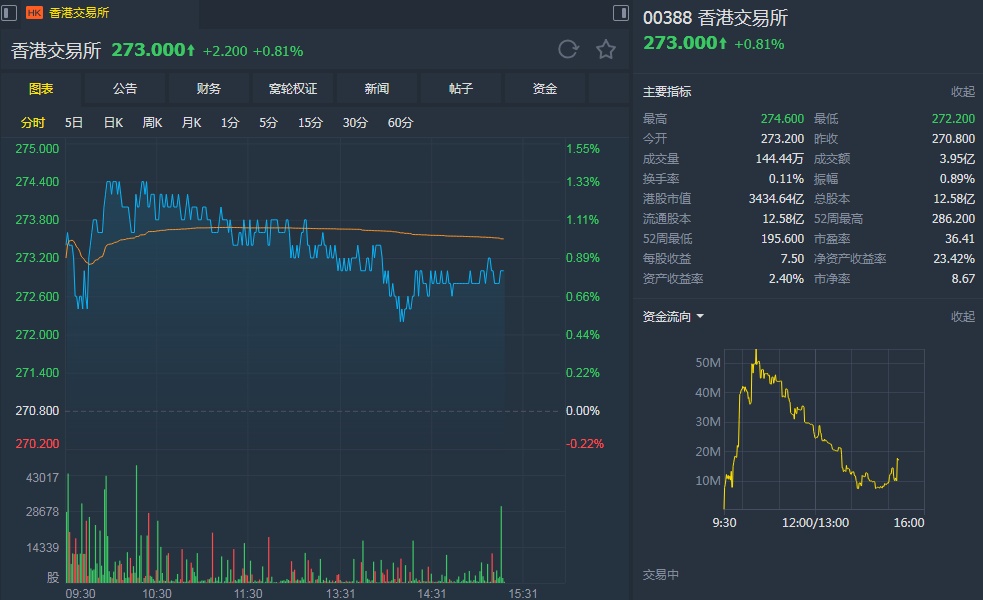The height and width of the screenshot is (600, 983).
Task: Click the 270.800 baseline price label
Action: (37, 411)
